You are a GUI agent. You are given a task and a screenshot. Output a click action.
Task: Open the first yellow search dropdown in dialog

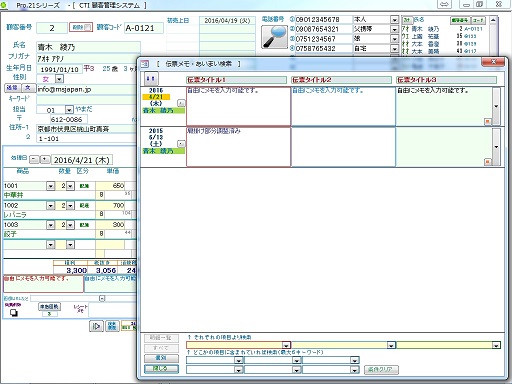point(286,345)
